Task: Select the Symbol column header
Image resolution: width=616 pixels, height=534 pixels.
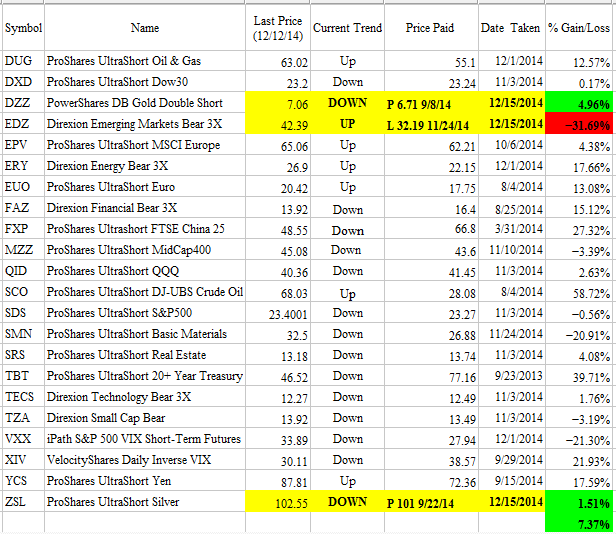Action: click(23, 28)
